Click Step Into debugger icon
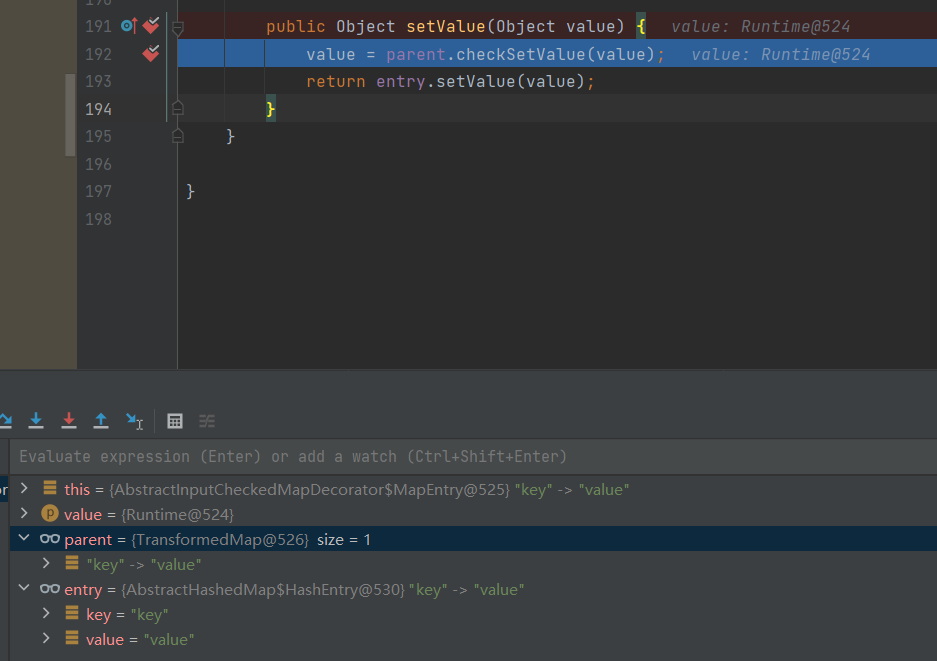This screenshot has height=661, width=937. click(x=36, y=421)
